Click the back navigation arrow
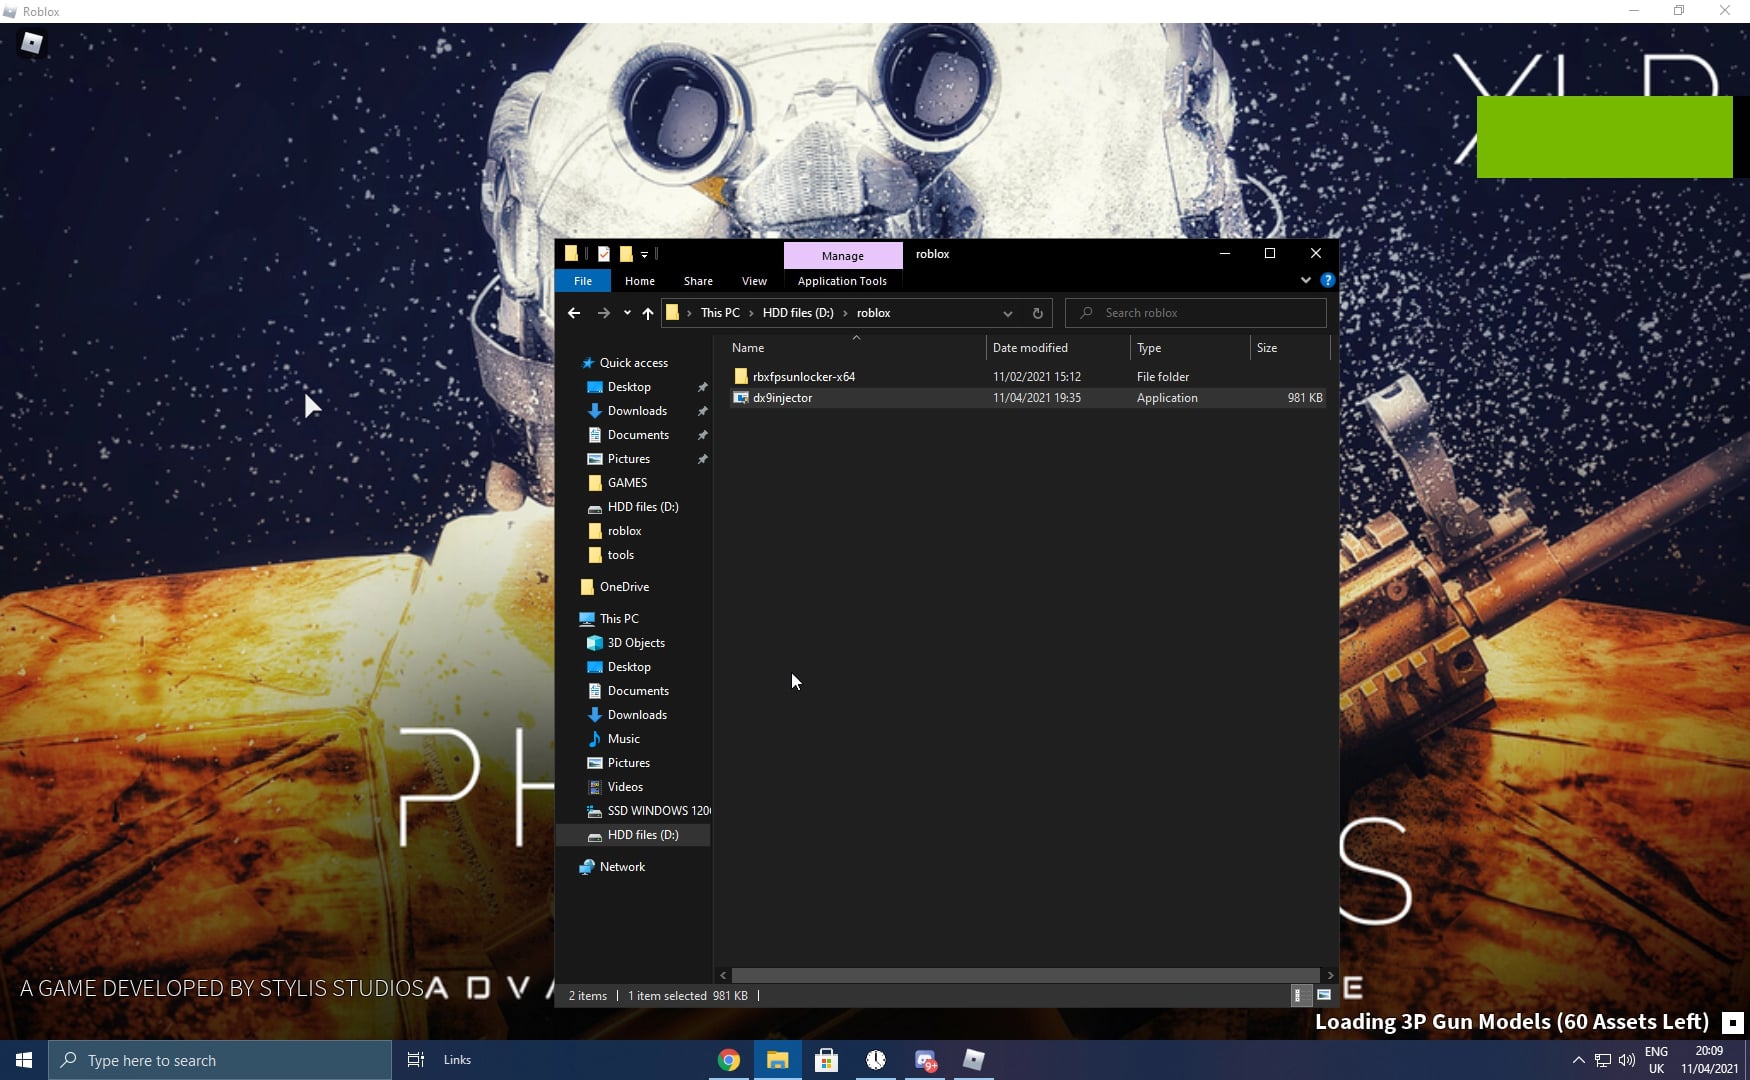Image resolution: width=1750 pixels, height=1080 pixels. pyautogui.click(x=575, y=313)
